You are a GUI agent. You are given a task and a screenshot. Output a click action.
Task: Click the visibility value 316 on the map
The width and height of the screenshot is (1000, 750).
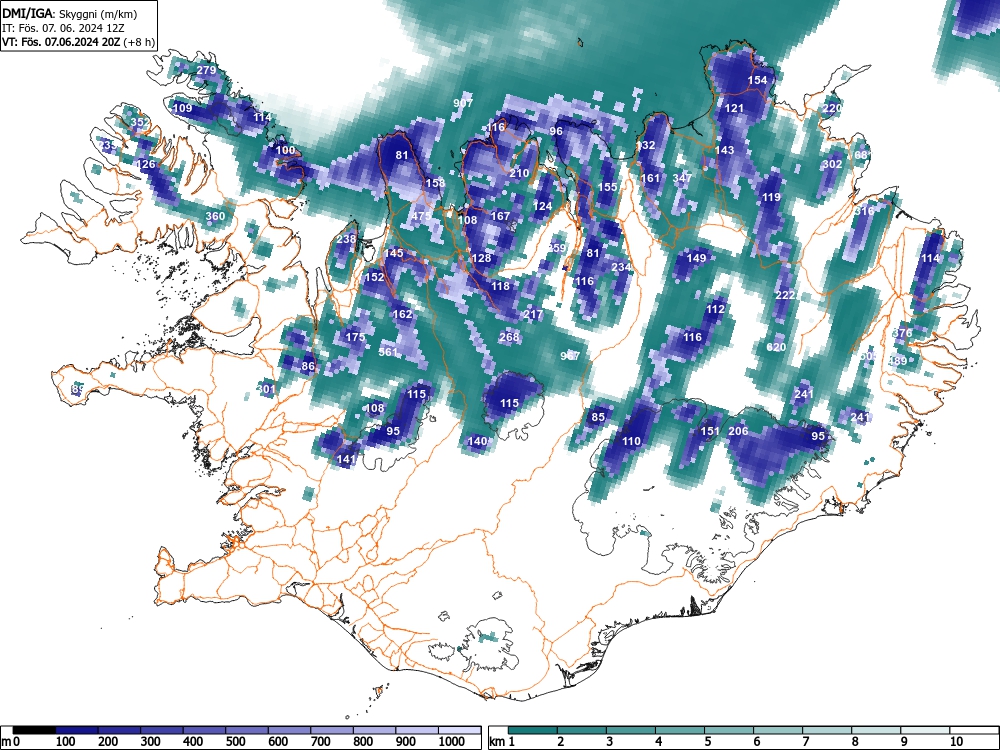(864, 211)
